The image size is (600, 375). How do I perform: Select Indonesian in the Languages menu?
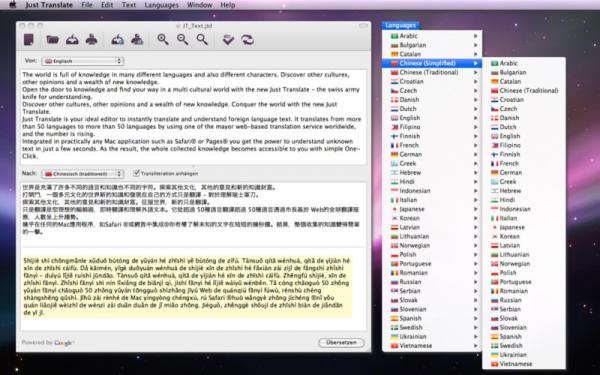(x=432, y=191)
